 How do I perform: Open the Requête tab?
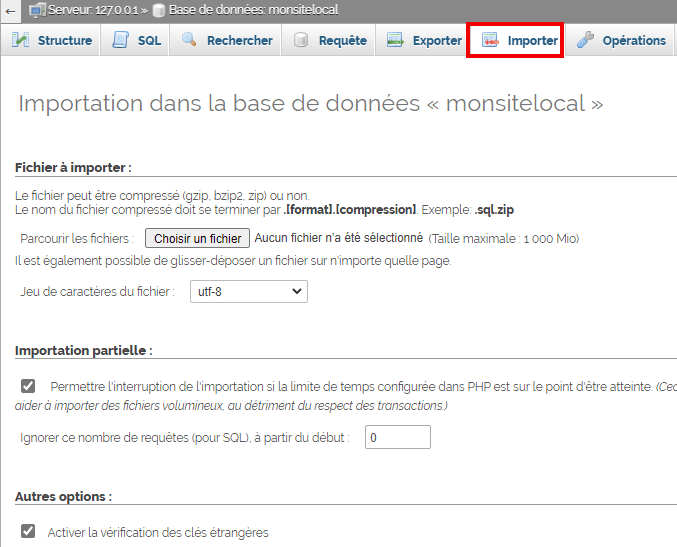pos(329,40)
